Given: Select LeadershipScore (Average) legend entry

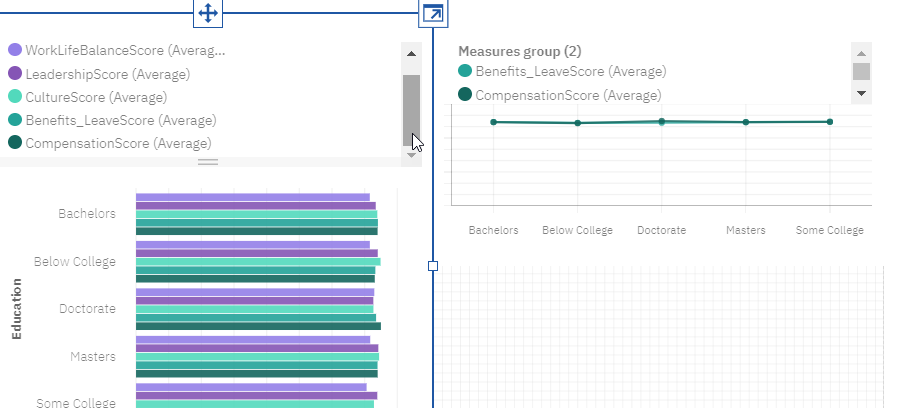Looking at the screenshot, I should click(x=107, y=74).
